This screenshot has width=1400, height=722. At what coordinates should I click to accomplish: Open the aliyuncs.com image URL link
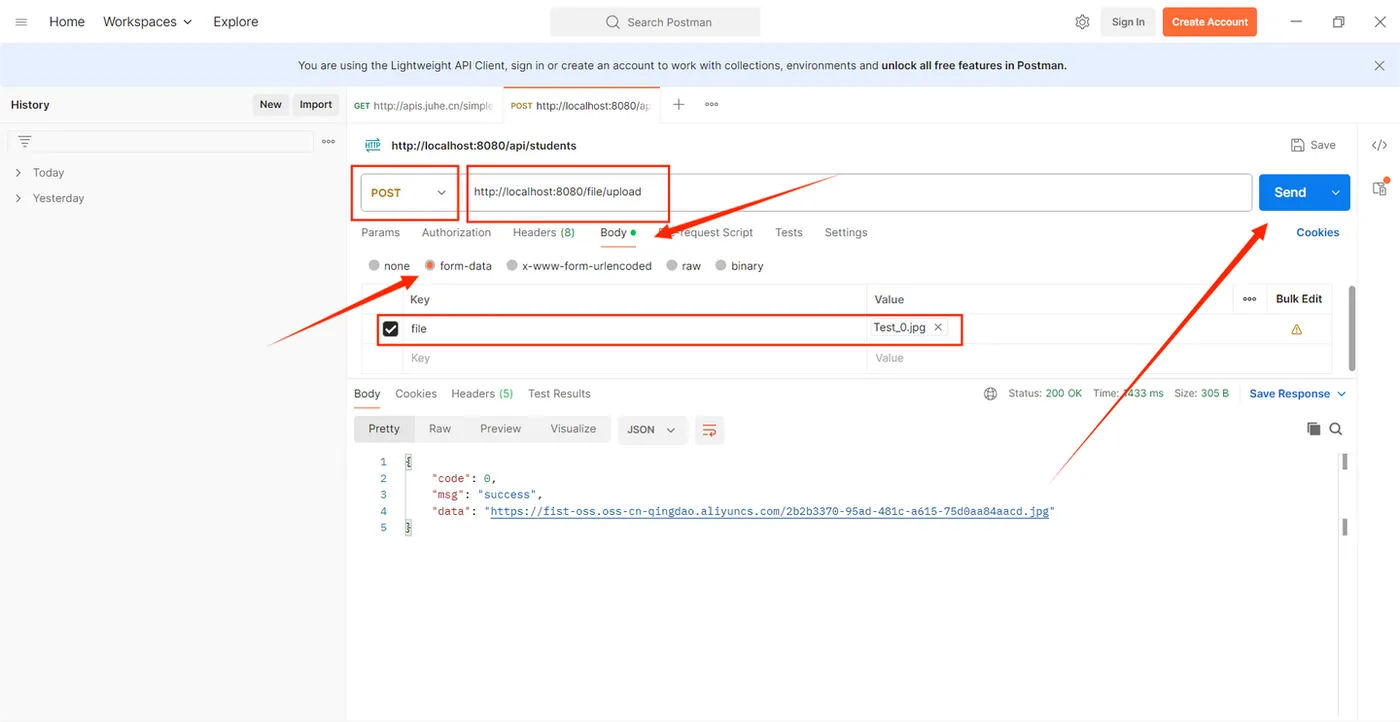pyautogui.click(x=770, y=512)
